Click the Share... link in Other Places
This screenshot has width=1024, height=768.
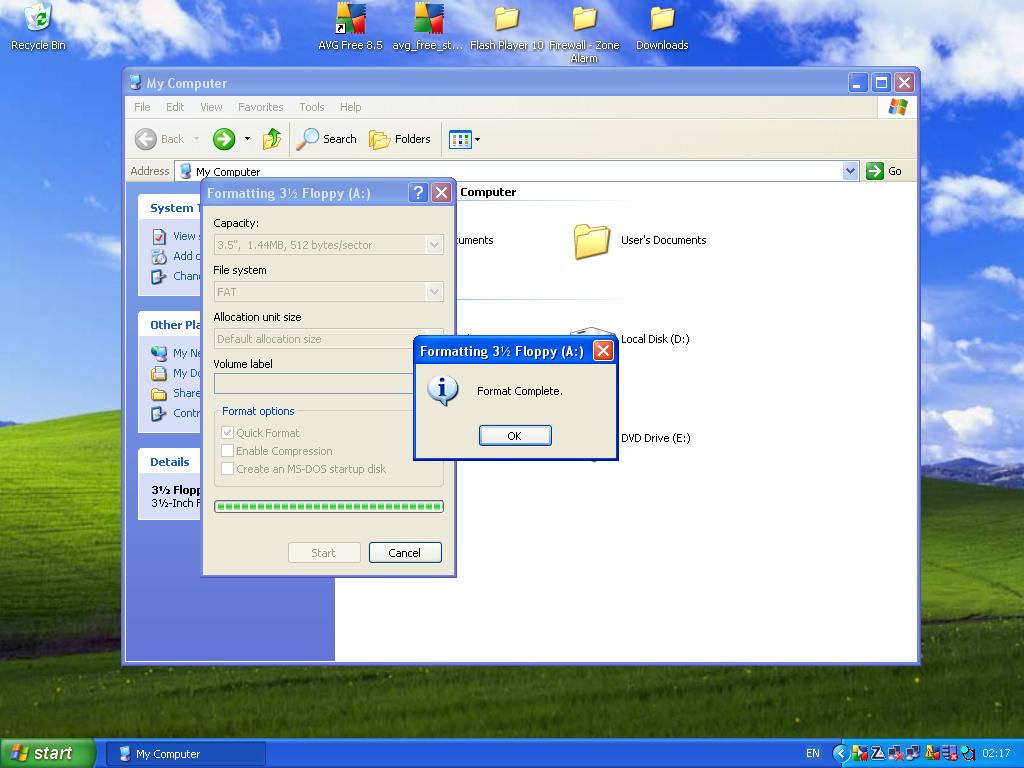tap(187, 393)
